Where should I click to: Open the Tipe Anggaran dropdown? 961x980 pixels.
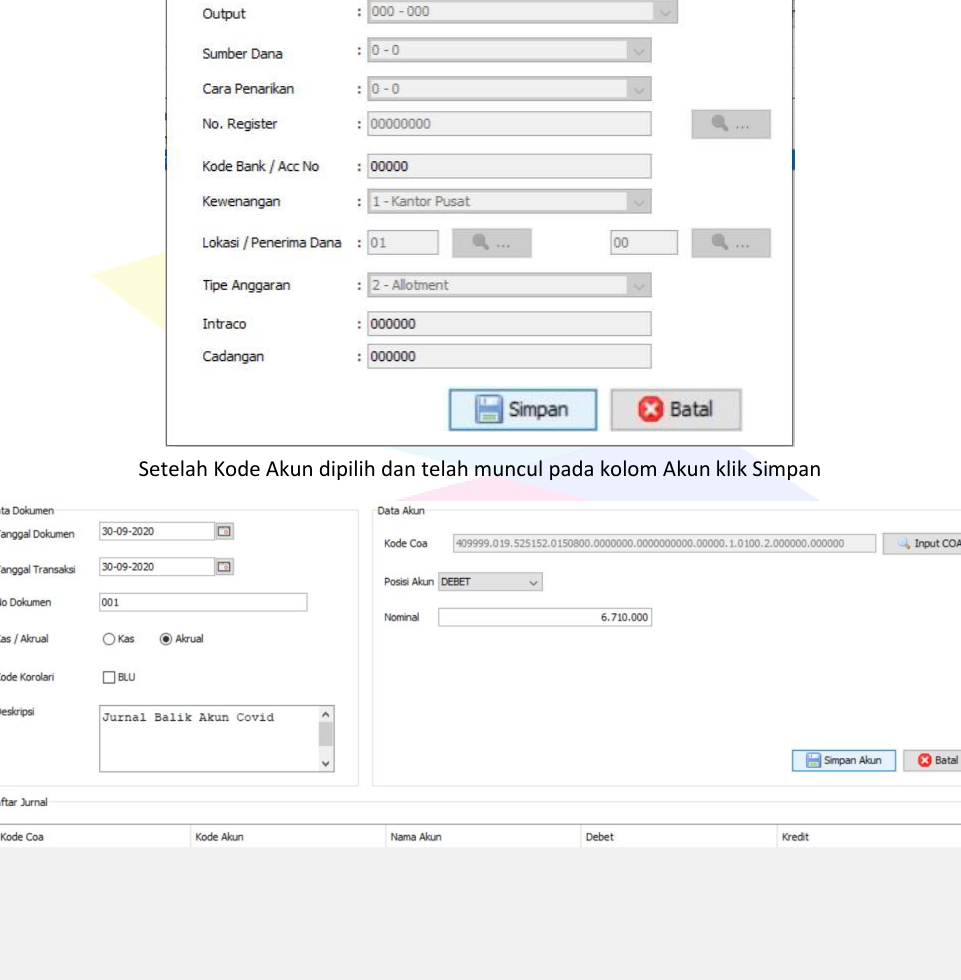point(638,286)
